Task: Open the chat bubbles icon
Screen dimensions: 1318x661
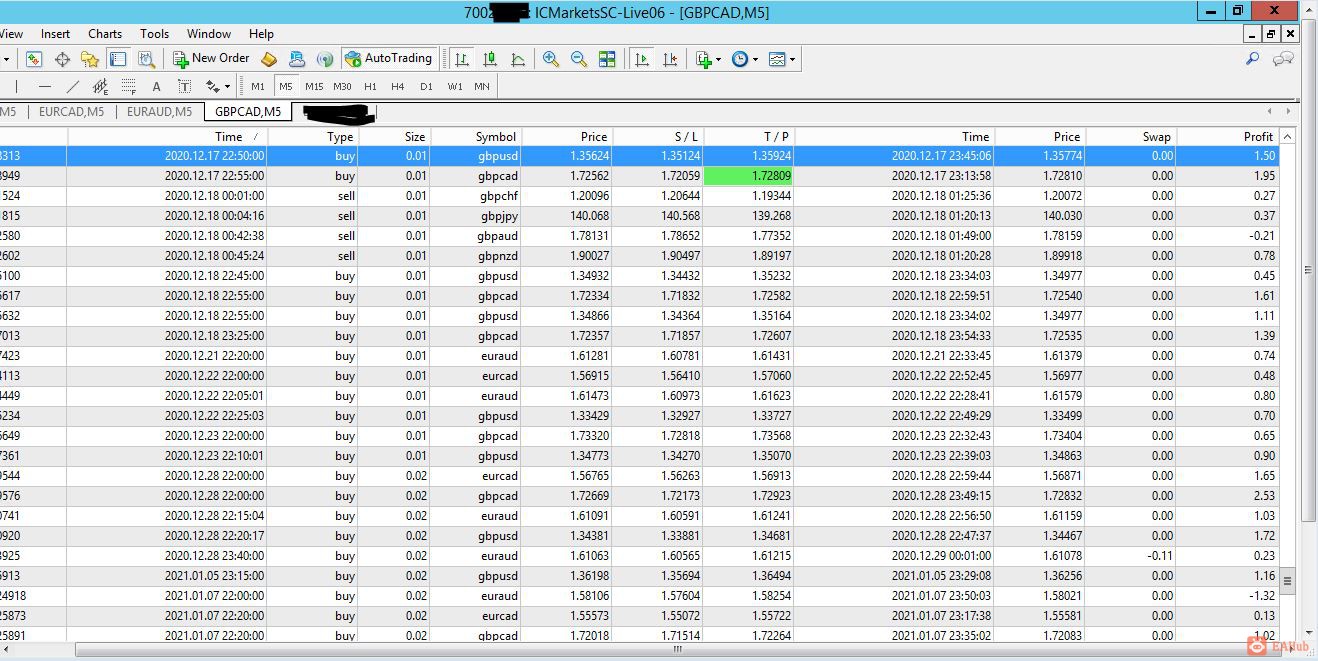Action: 1283,59
